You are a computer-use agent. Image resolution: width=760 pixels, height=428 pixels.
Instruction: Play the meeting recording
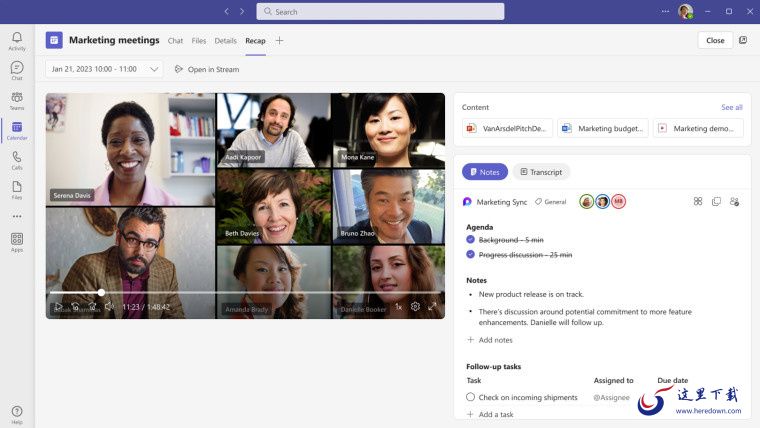[x=58, y=306]
